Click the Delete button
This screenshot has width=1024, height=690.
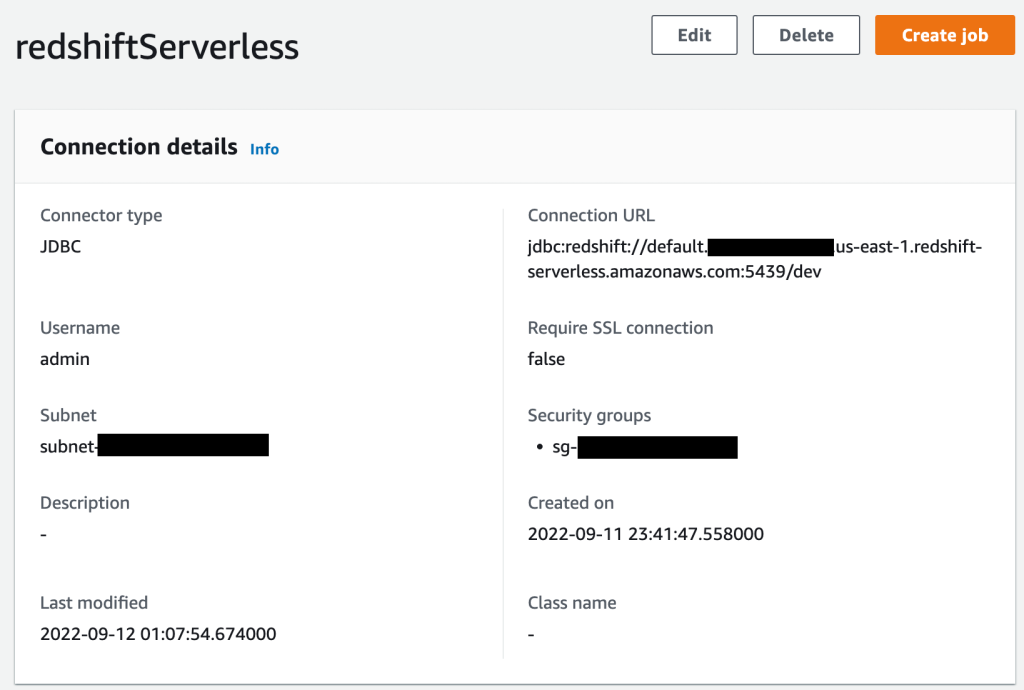point(806,34)
